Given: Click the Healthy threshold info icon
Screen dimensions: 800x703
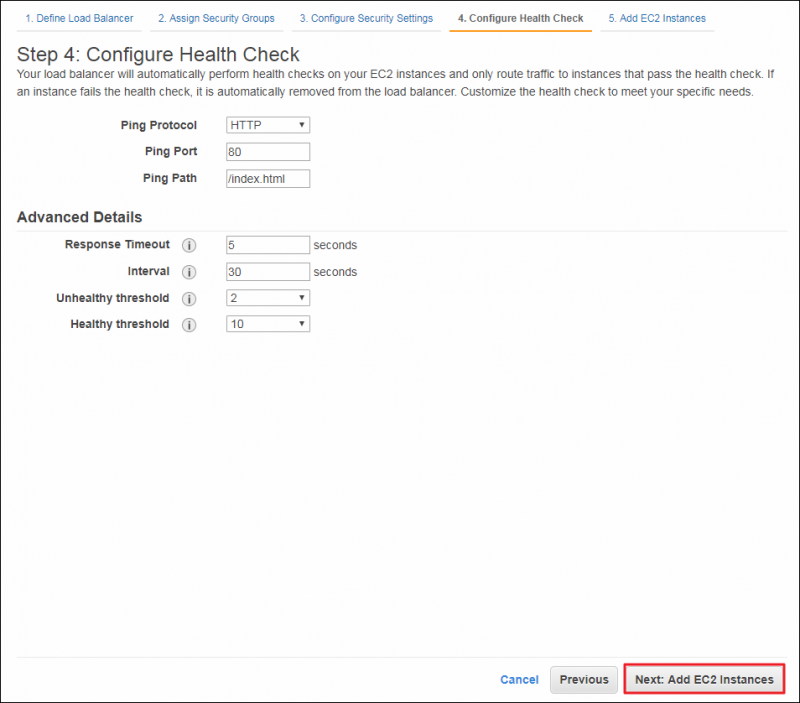Looking at the screenshot, I should pos(189,324).
